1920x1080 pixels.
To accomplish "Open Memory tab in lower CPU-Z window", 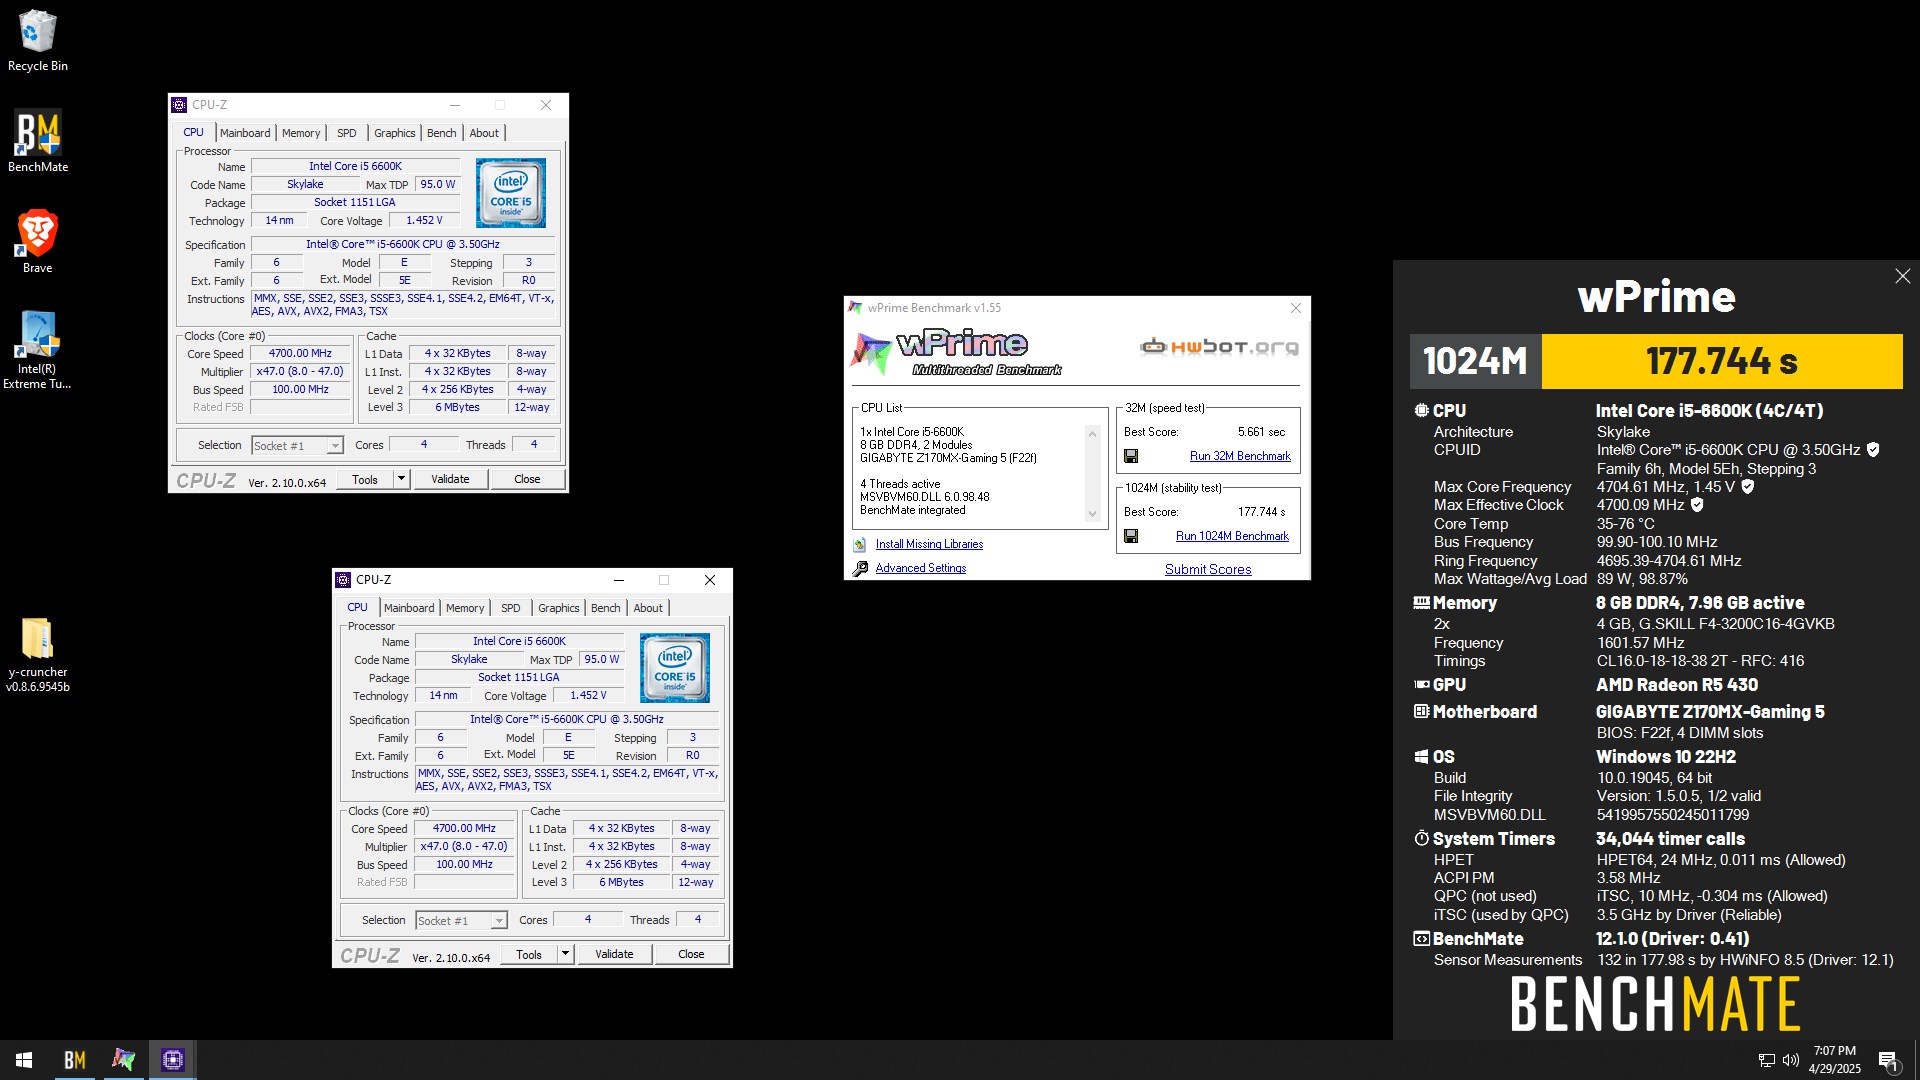I will (465, 608).
